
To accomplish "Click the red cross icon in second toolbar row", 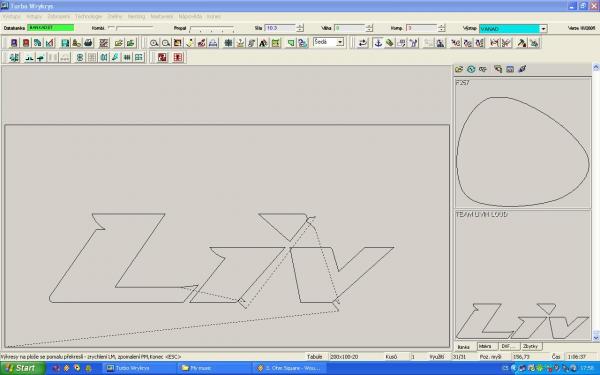I will pyautogui.click(x=178, y=57).
